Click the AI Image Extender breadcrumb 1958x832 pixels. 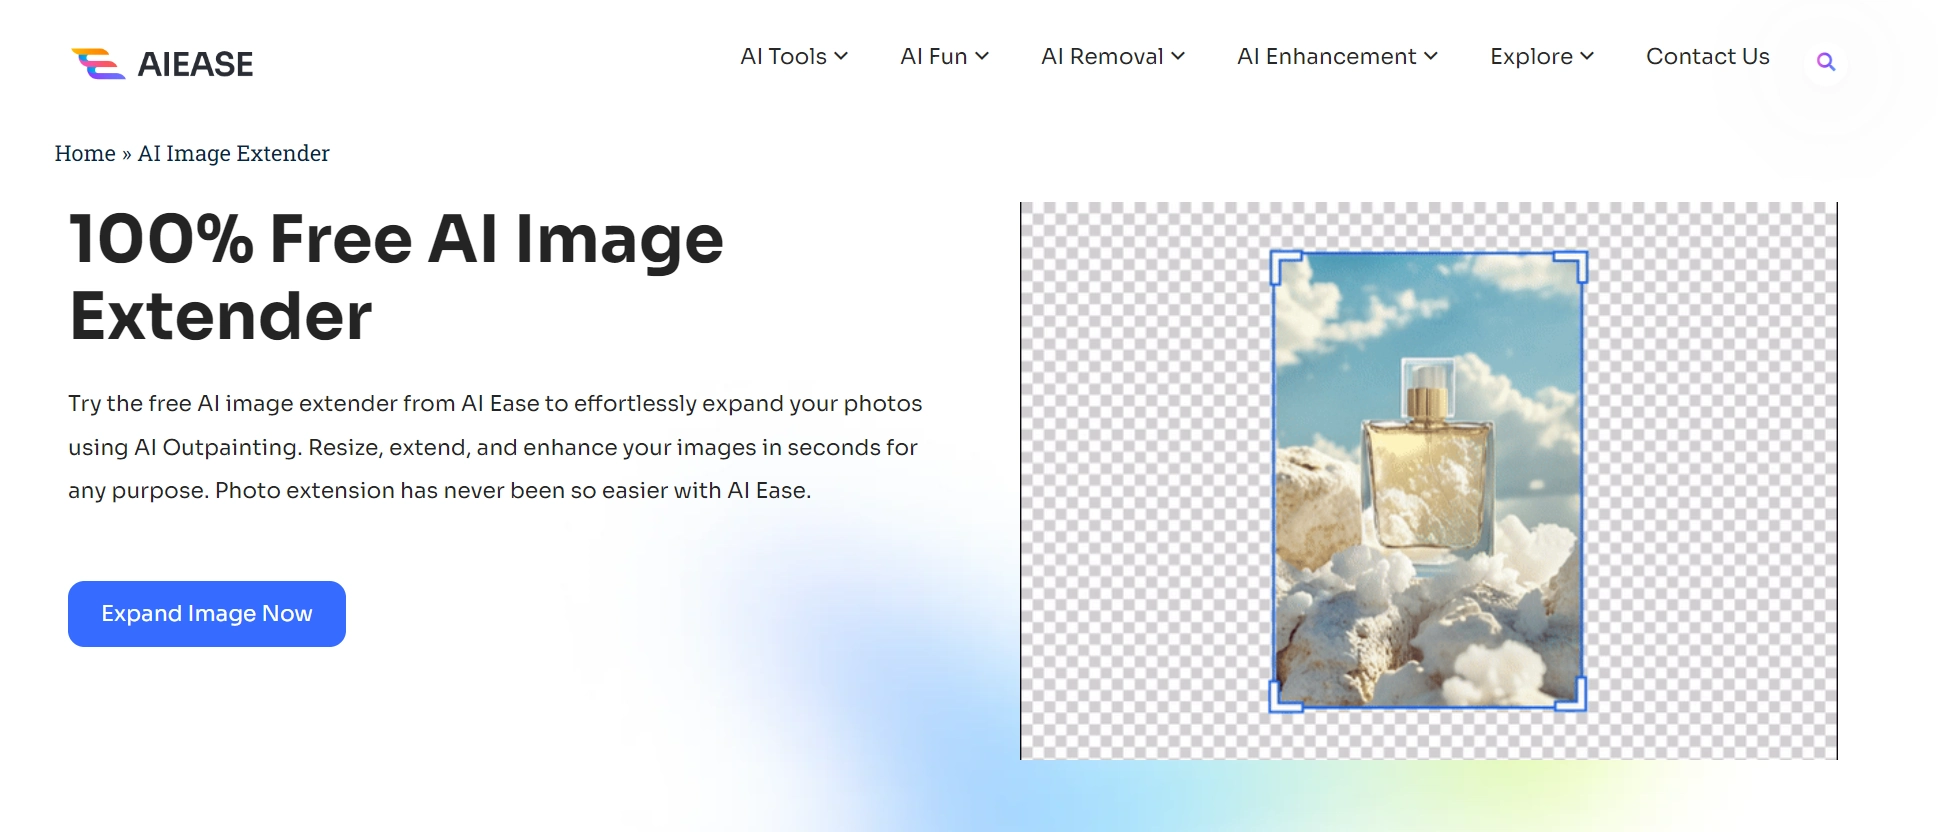233,153
